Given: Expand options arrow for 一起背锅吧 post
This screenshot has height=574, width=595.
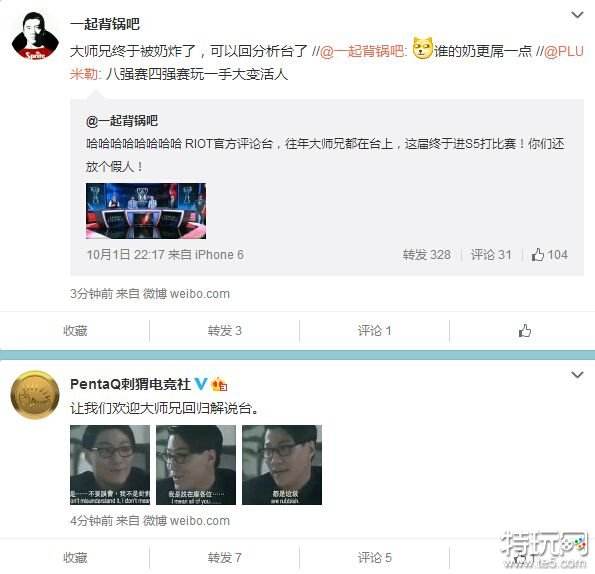Looking at the screenshot, I should point(577,15).
